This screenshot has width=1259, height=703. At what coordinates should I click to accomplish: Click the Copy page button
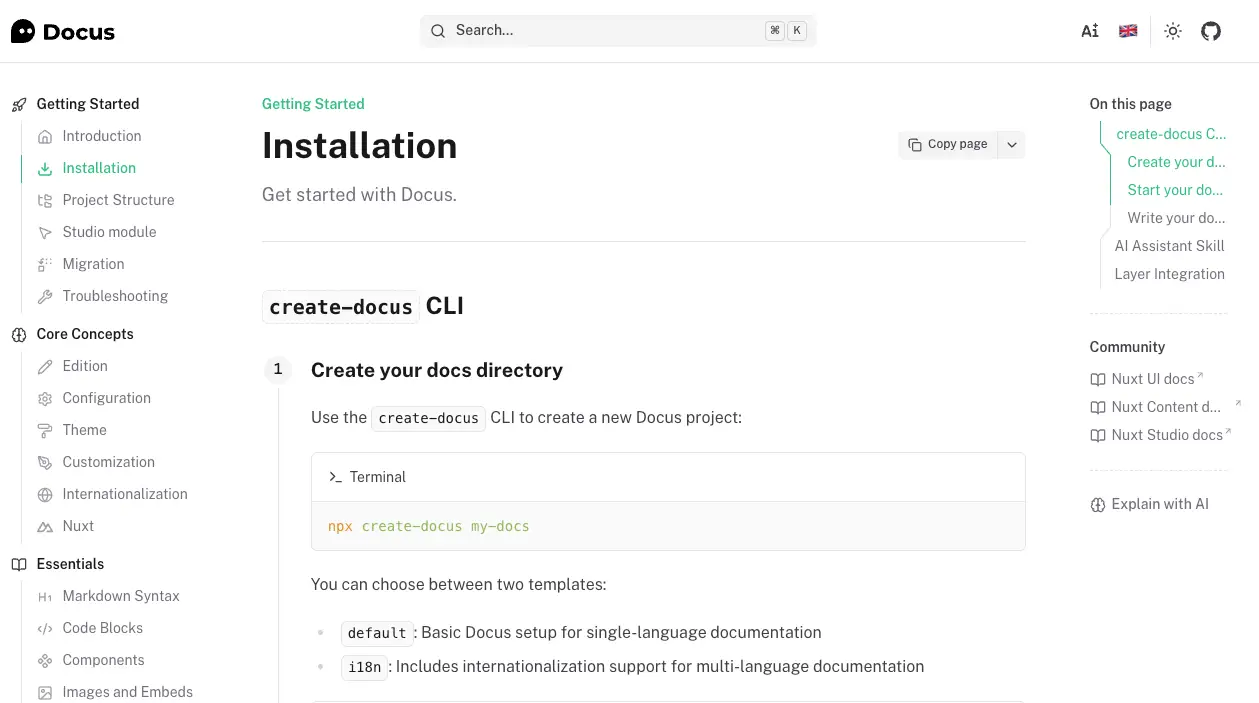(947, 144)
